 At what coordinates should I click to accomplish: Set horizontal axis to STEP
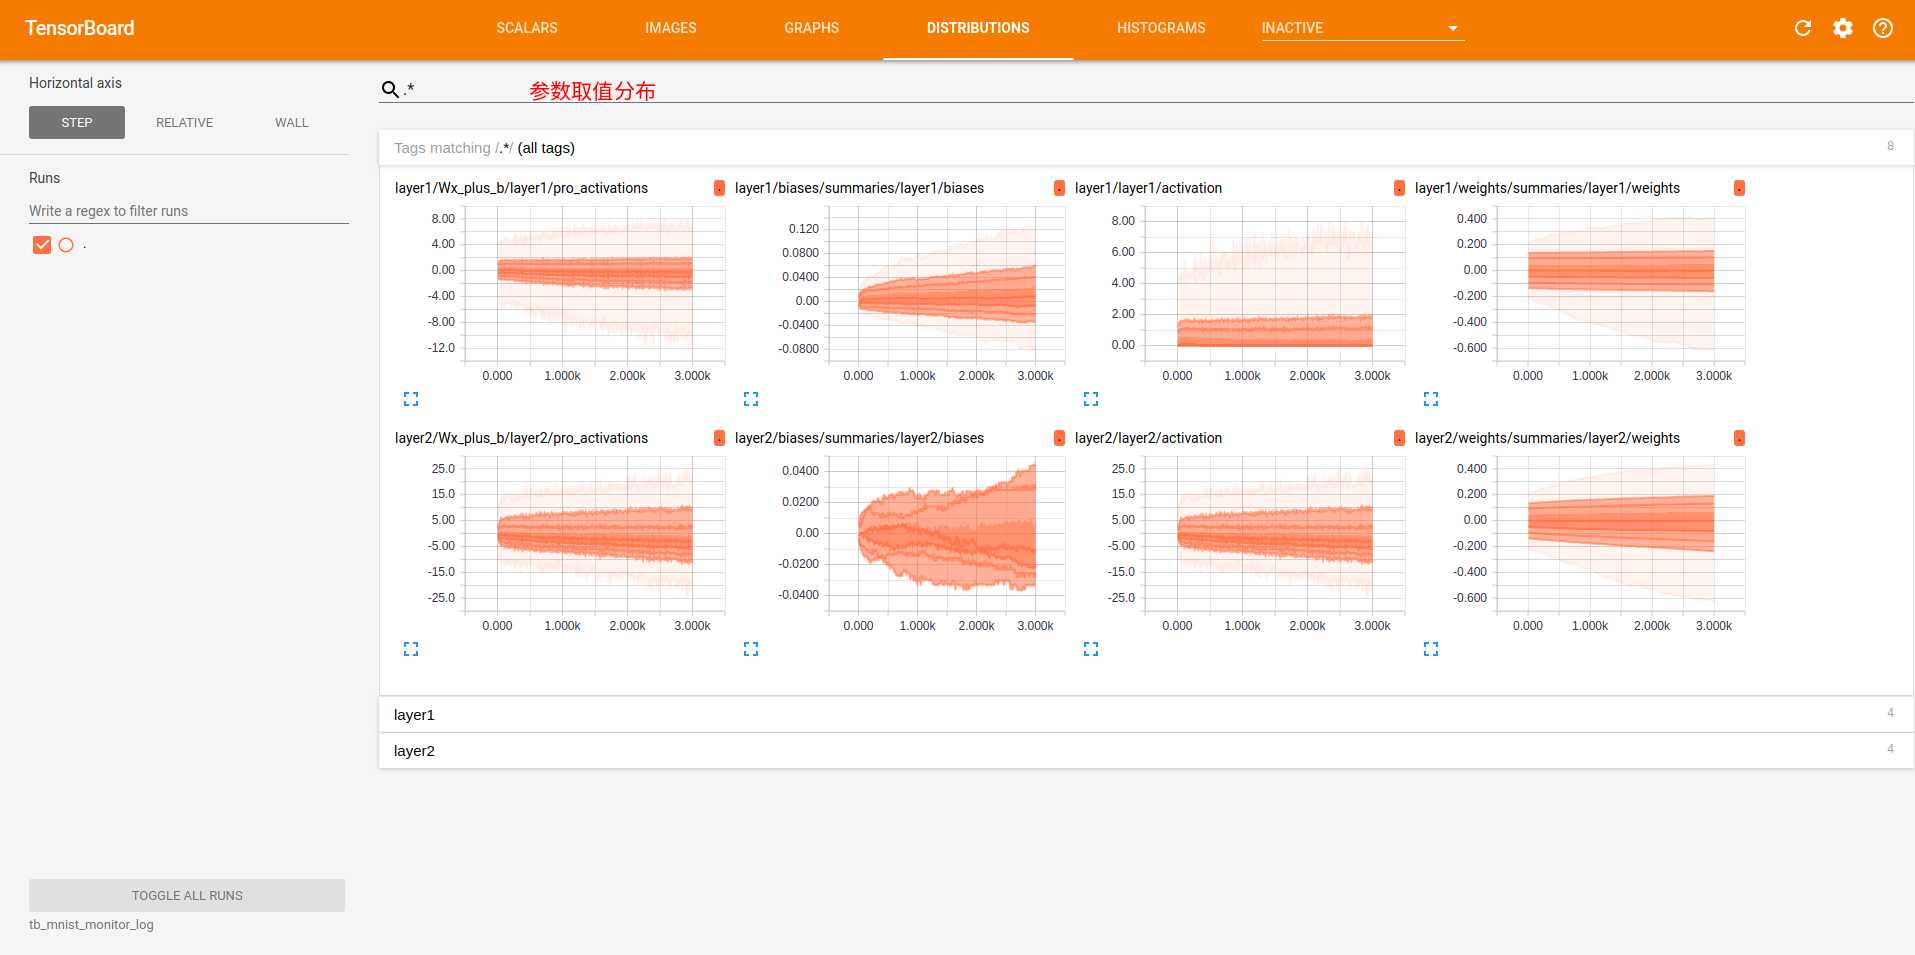77,122
